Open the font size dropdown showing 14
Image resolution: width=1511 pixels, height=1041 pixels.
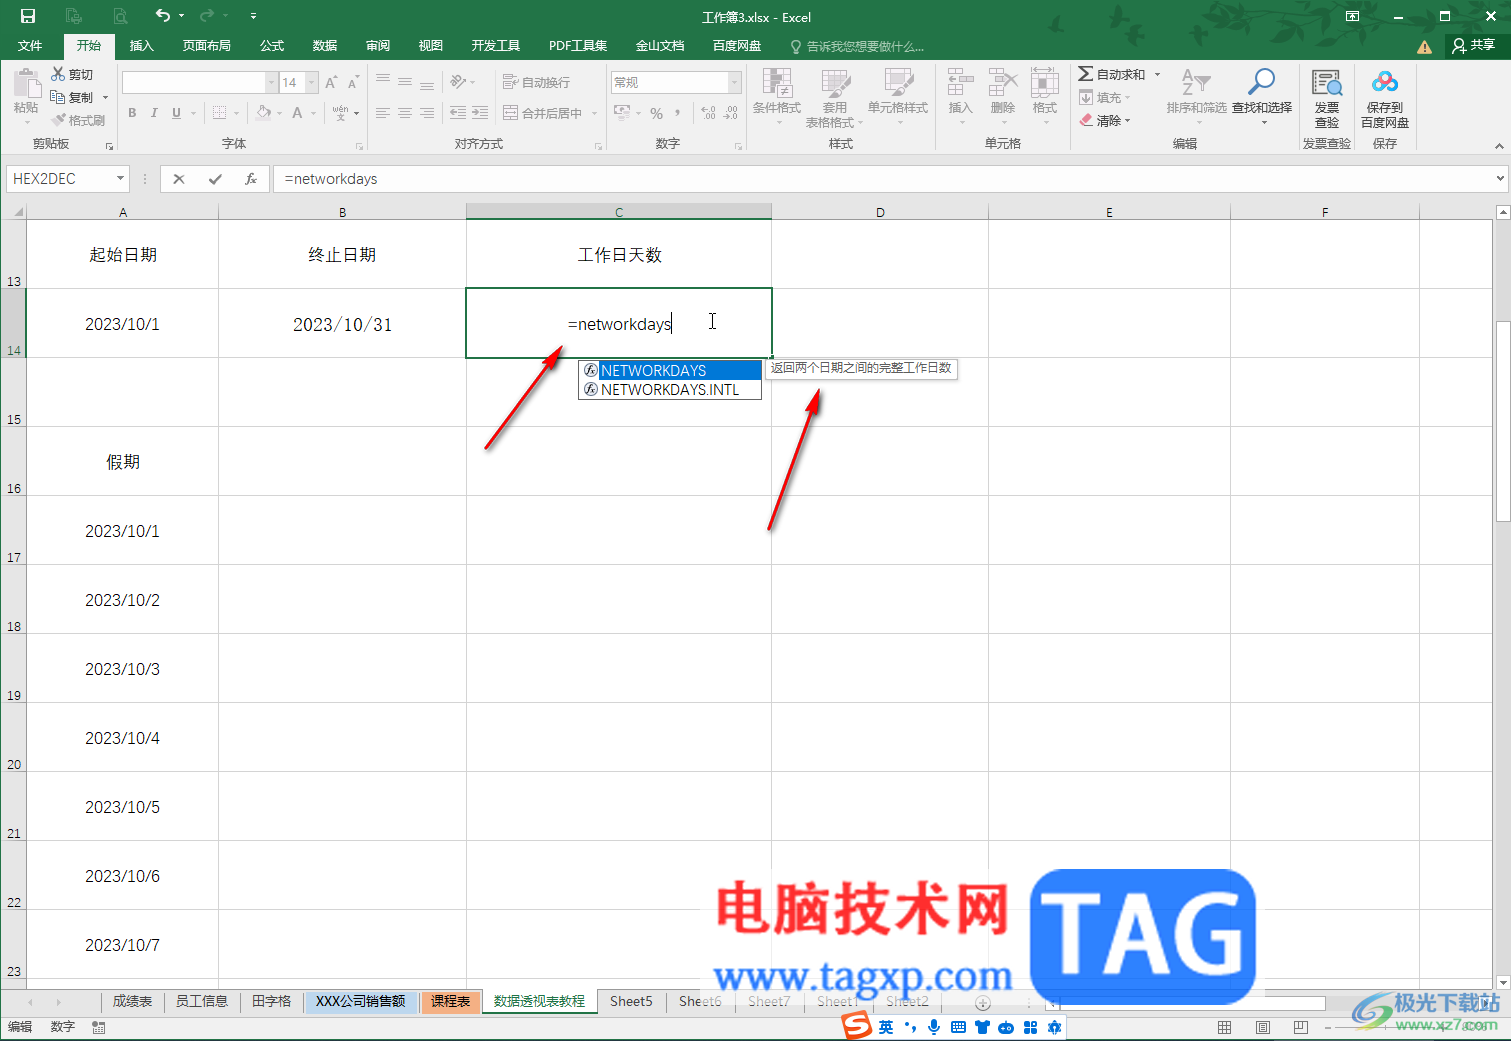tap(312, 82)
